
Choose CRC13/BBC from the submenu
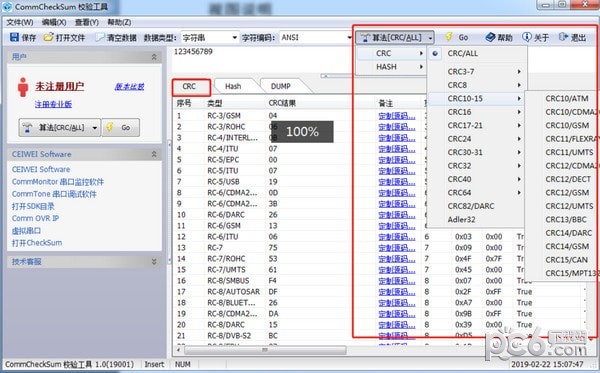566,220
